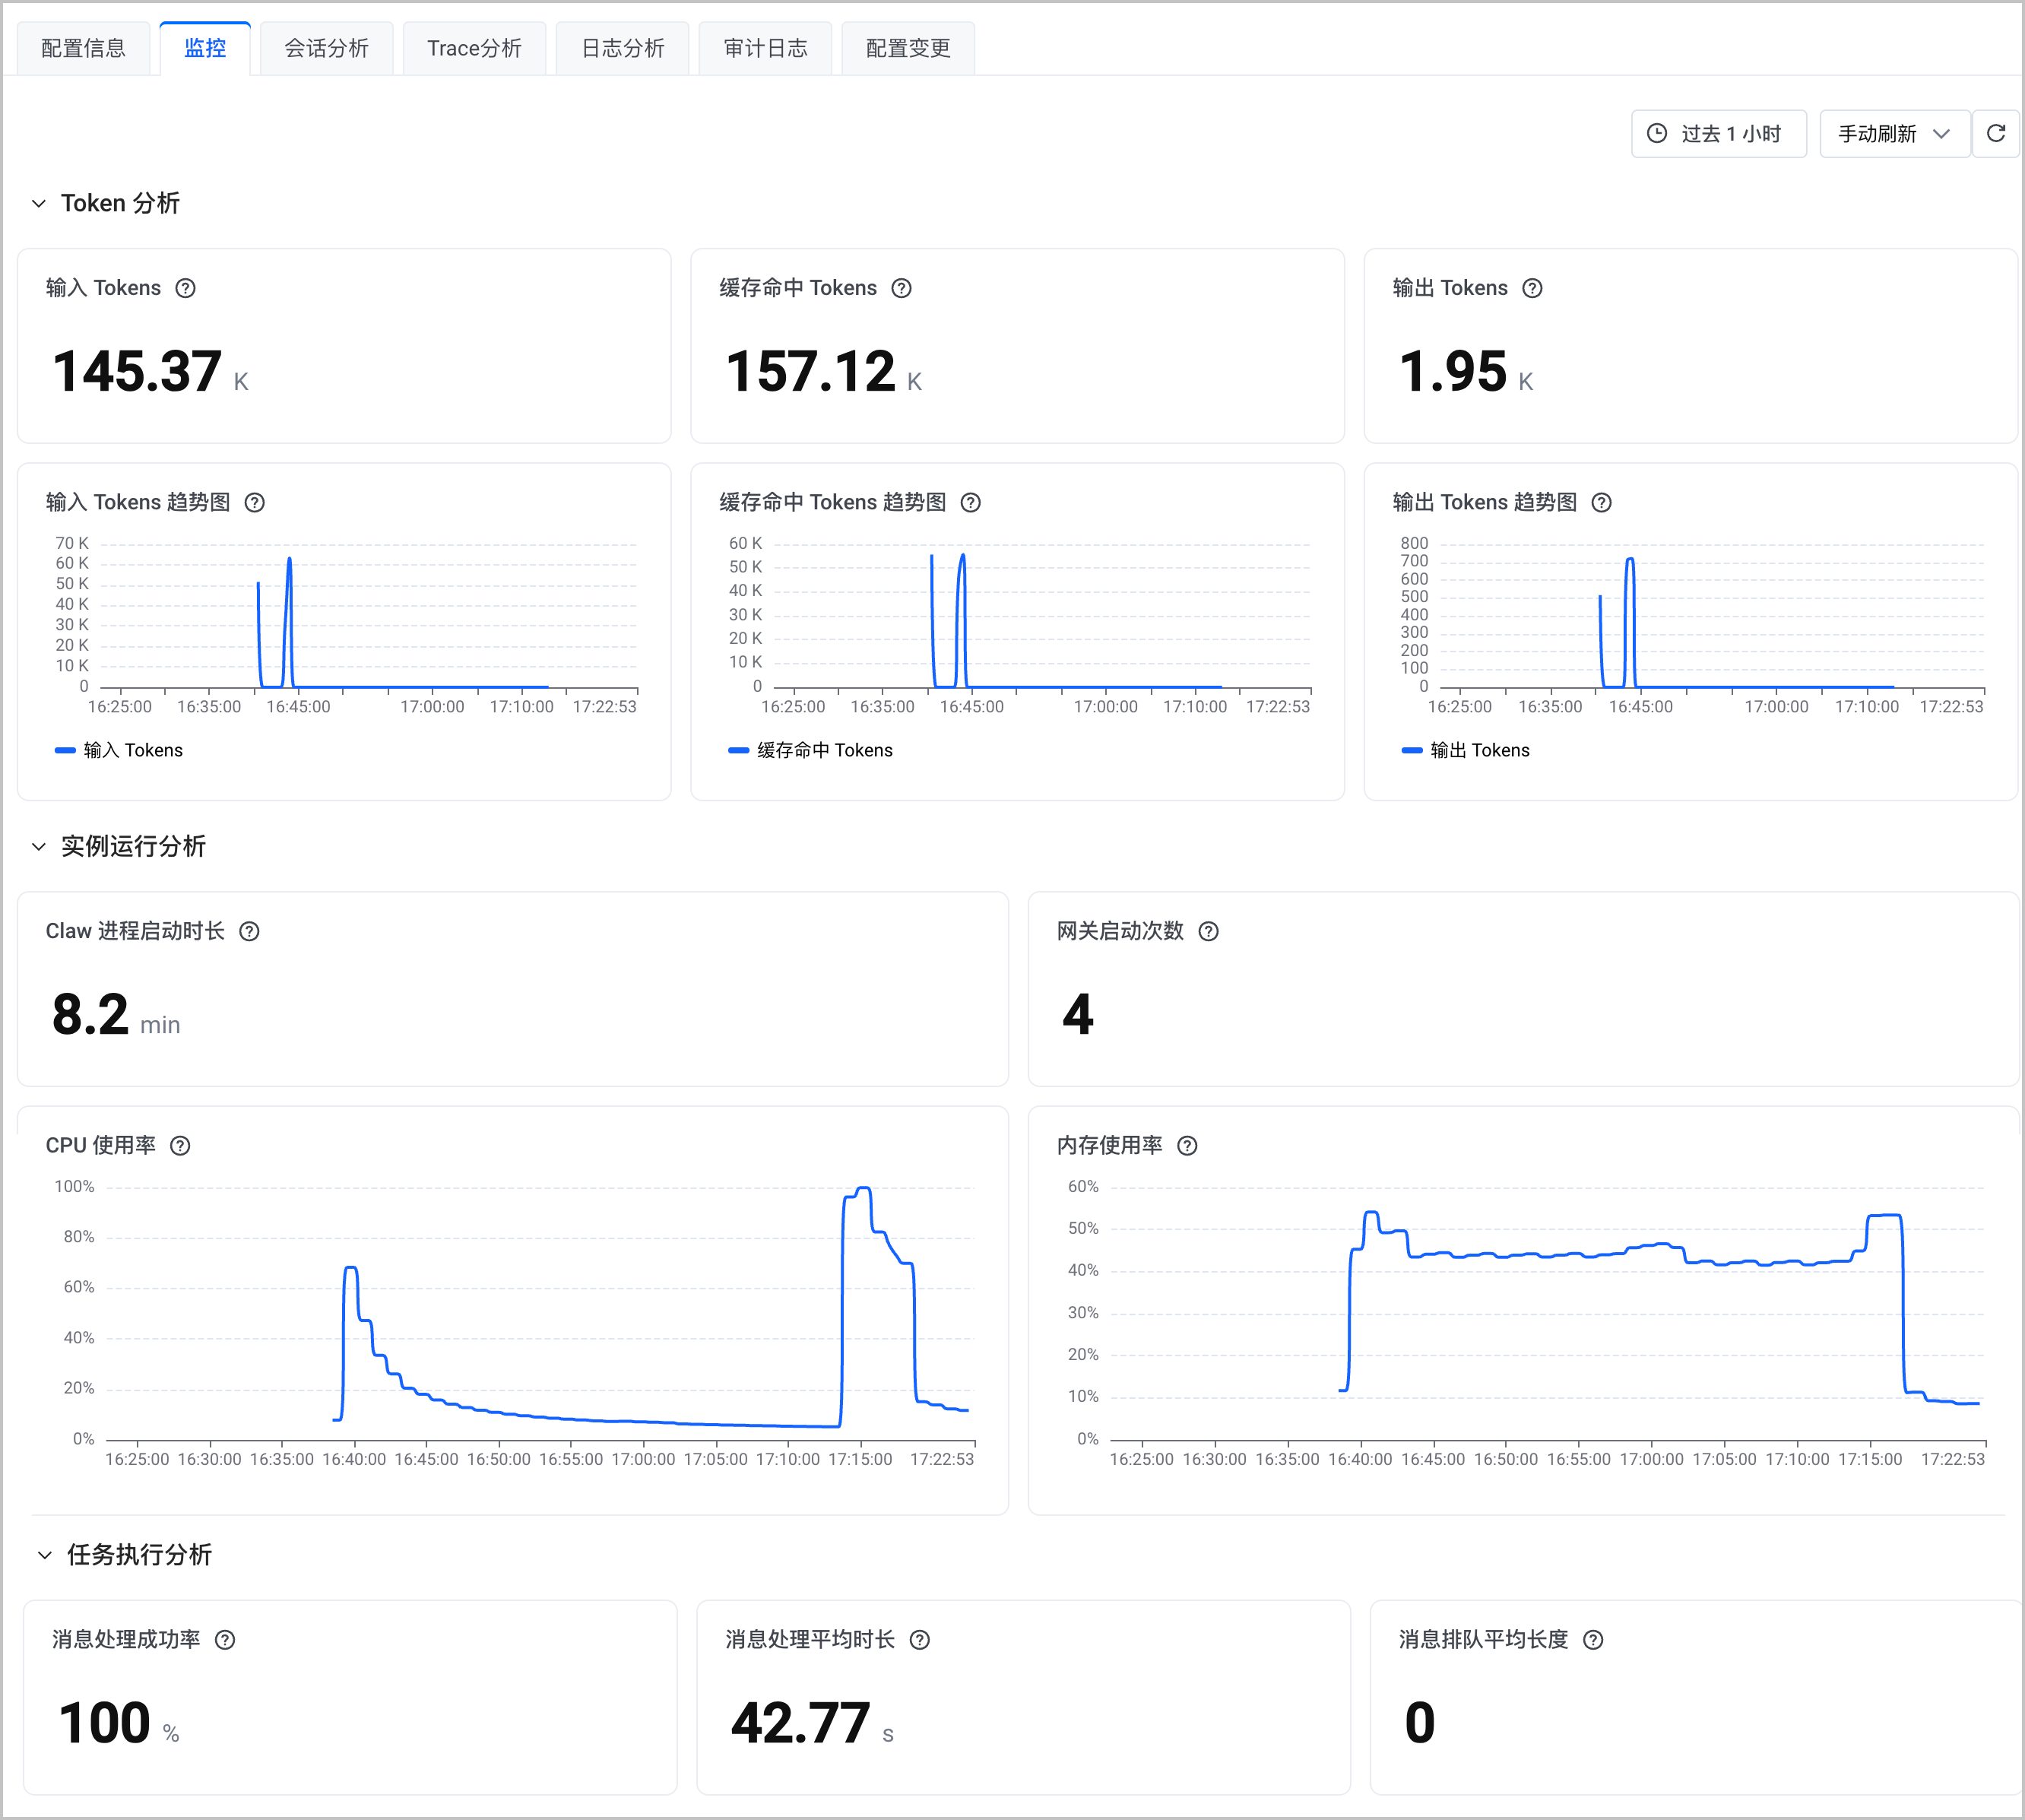Open help icon beside 输入 Tokens
The height and width of the screenshot is (1820, 2025).
click(x=185, y=288)
